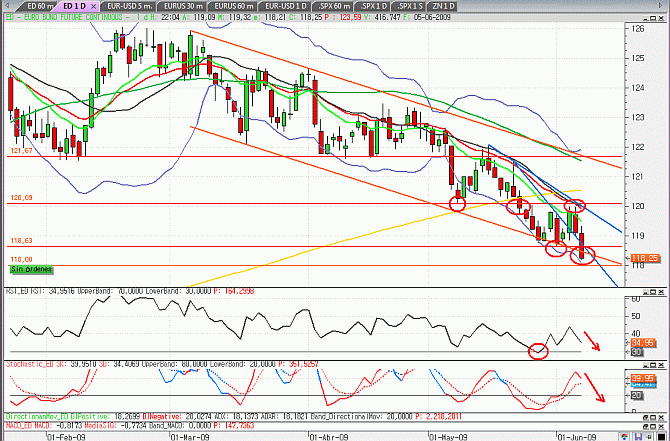Maximize the main price chart pane
Screen dimensions: 670x441
pyautogui.click(x=653, y=18)
